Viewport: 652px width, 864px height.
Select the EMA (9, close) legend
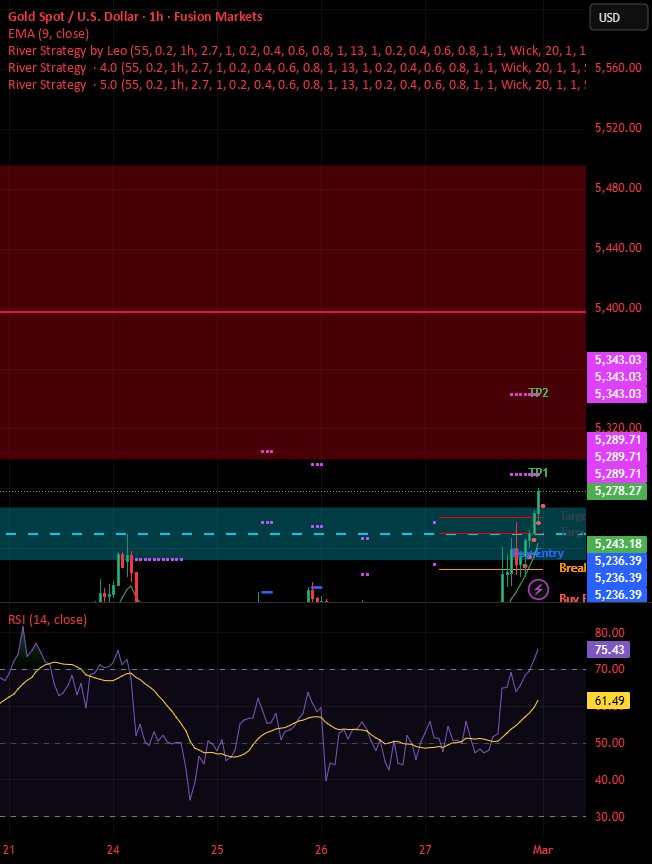click(x=49, y=34)
